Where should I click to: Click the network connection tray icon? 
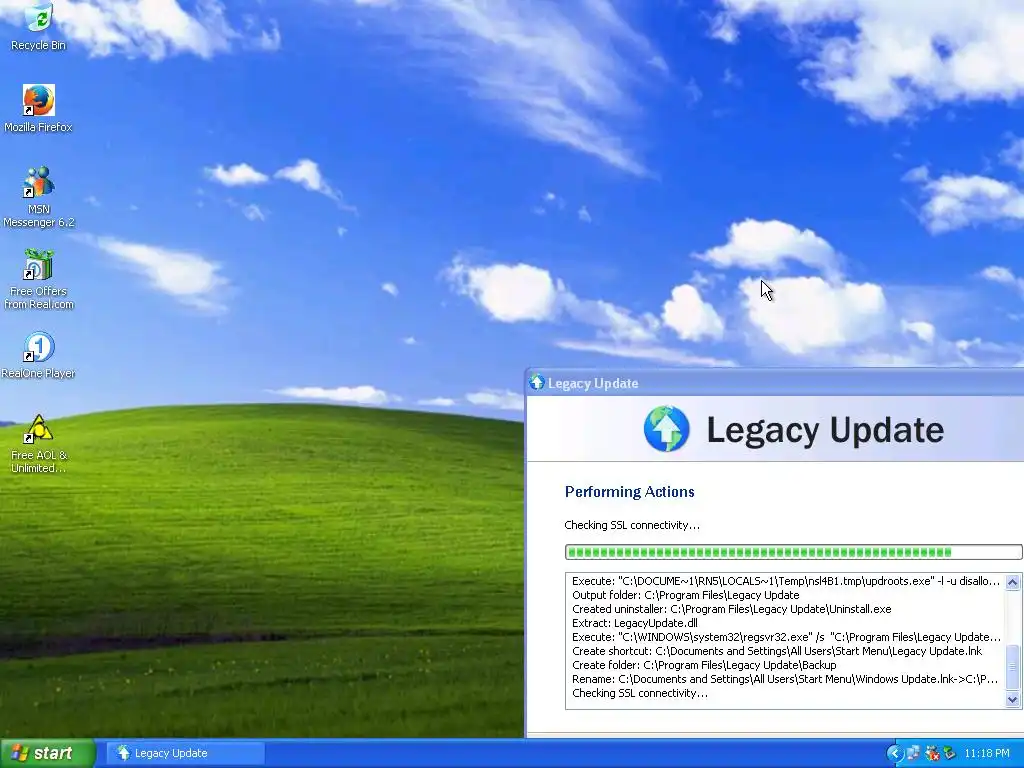[x=914, y=753]
